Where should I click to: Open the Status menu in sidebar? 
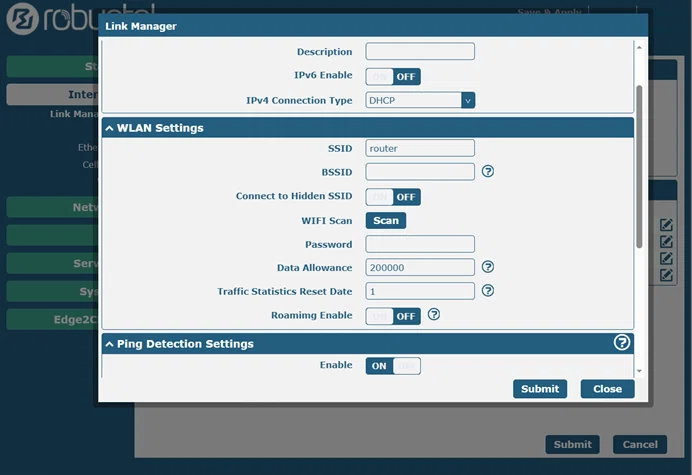(53, 66)
